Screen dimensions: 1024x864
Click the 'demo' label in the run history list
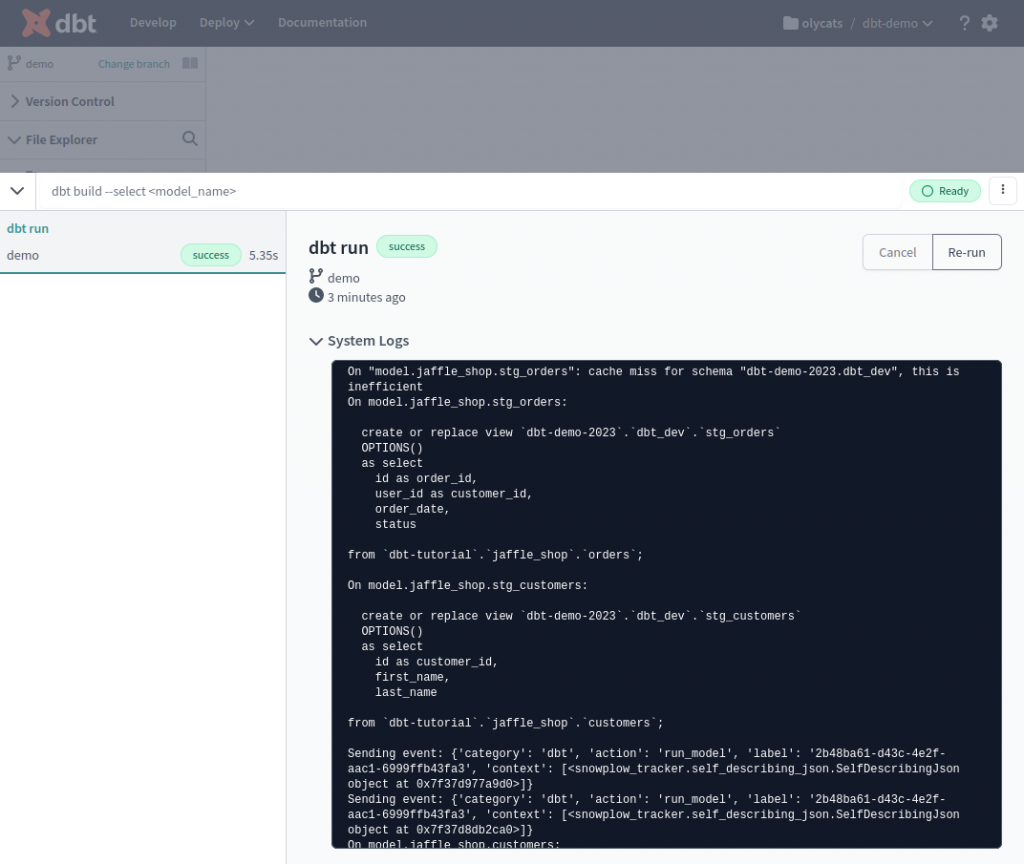click(x=23, y=255)
